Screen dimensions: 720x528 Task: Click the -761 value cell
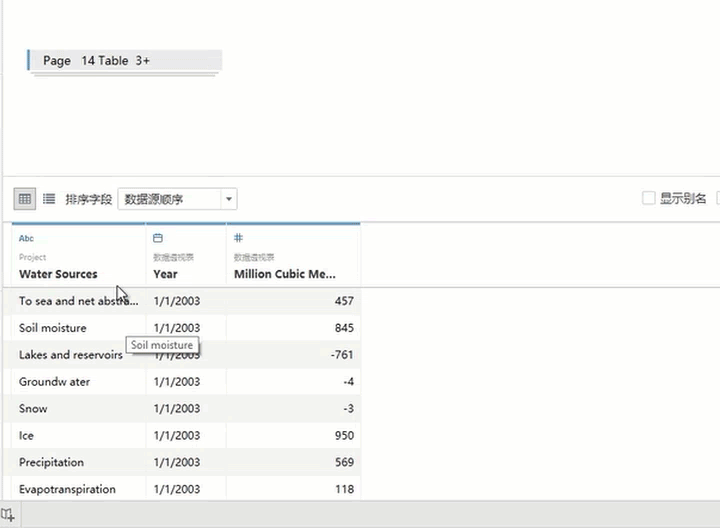[x=340, y=355]
